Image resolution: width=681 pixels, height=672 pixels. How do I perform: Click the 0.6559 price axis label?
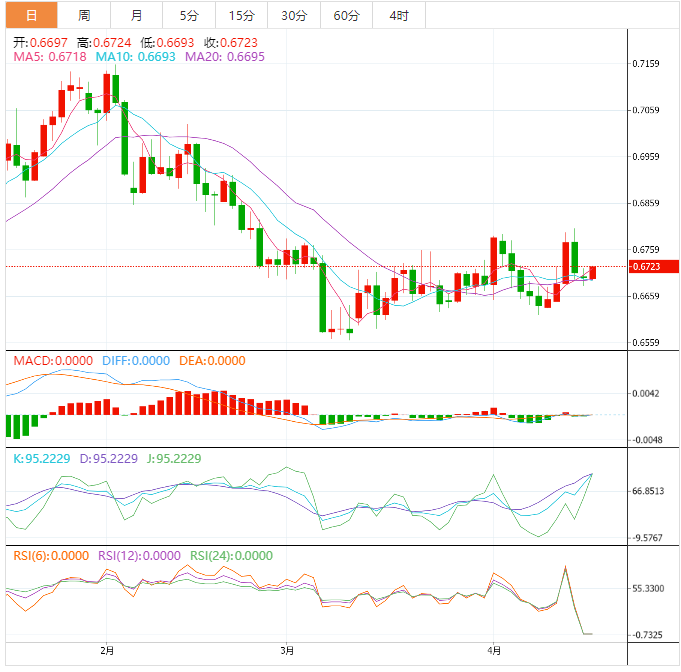click(646, 343)
